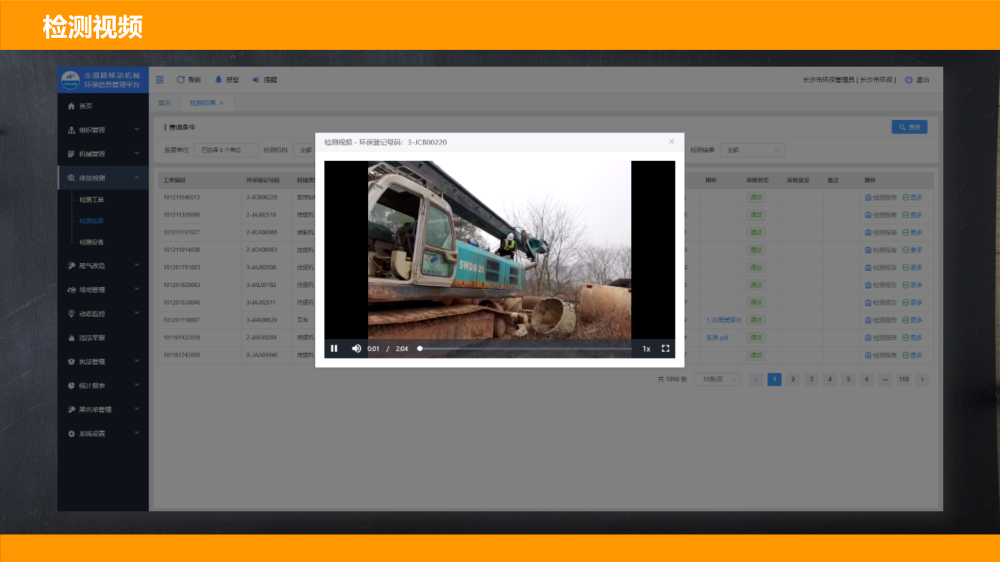Open 监管单位 selection field

tap(226, 150)
